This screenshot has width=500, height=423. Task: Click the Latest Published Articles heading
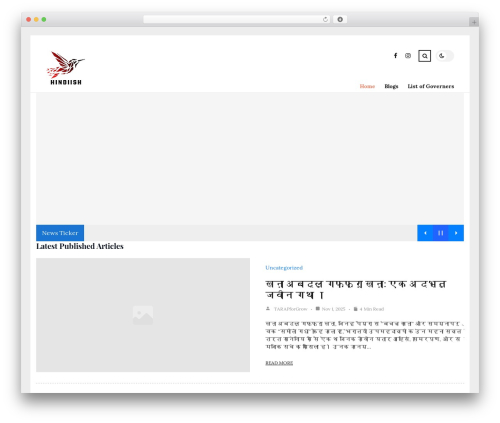pyautogui.click(x=80, y=246)
